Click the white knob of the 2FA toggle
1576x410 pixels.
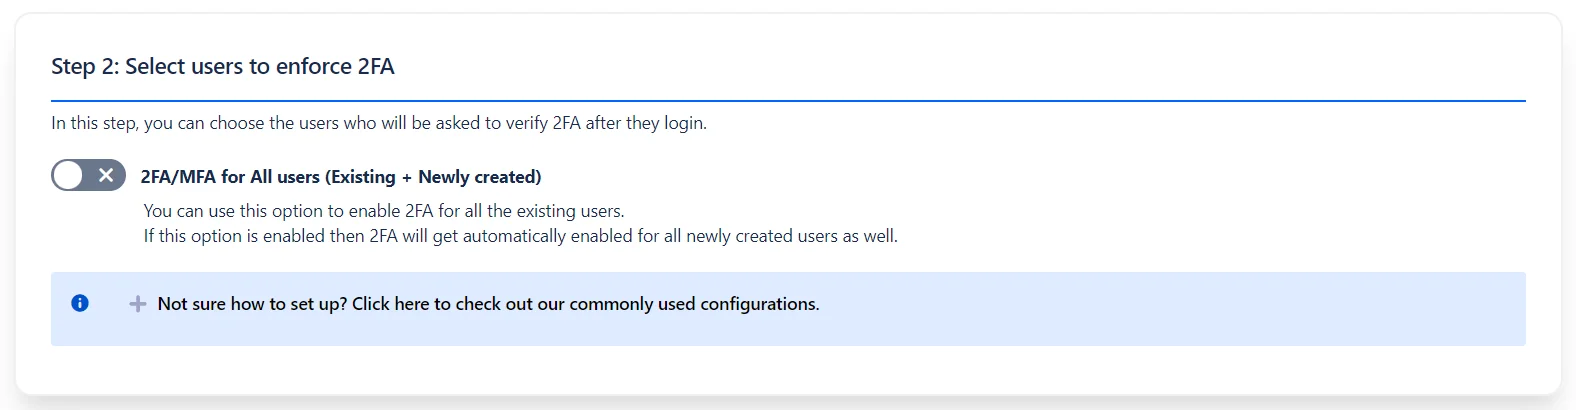(68, 176)
